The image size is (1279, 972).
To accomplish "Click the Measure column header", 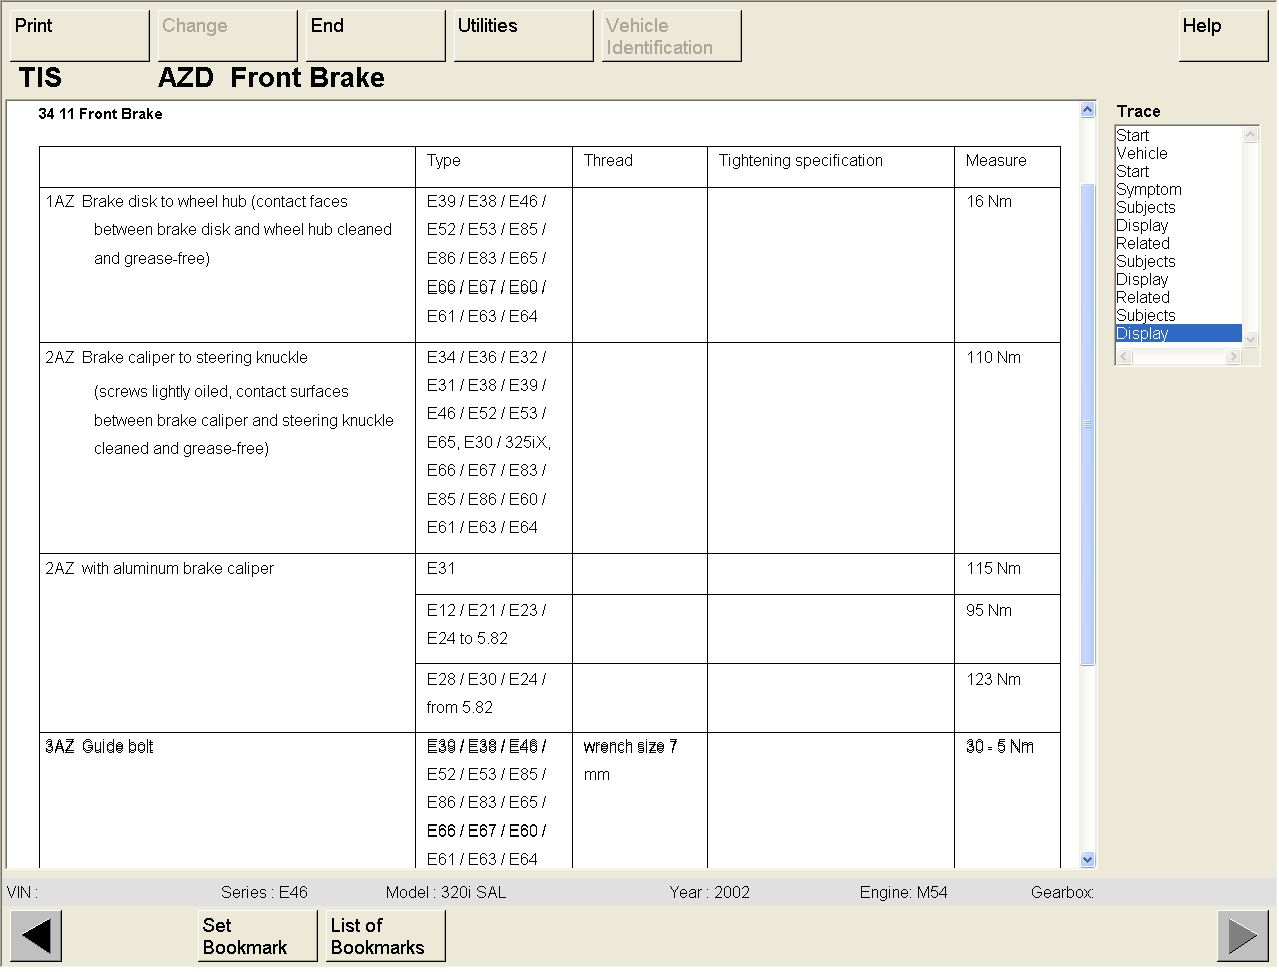I will click(x=996, y=161).
